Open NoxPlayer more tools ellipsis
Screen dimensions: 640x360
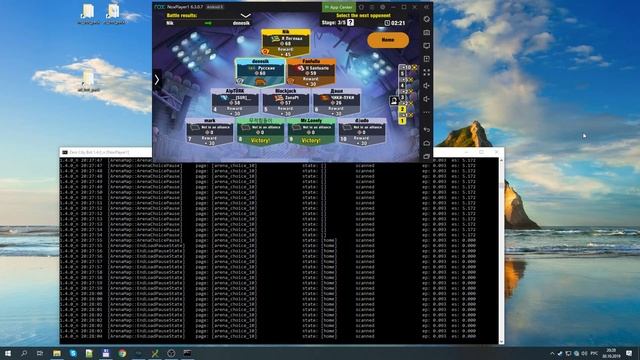pyautogui.click(x=427, y=112)
